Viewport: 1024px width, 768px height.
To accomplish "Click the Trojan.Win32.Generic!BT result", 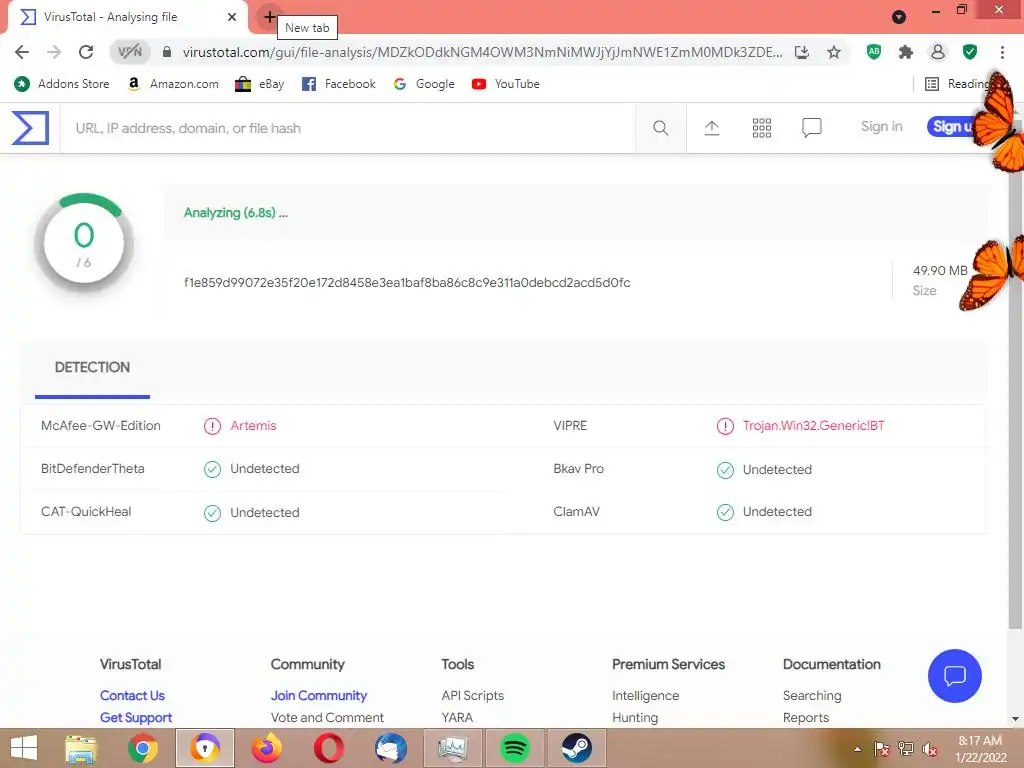I will [x=813, y=426].
